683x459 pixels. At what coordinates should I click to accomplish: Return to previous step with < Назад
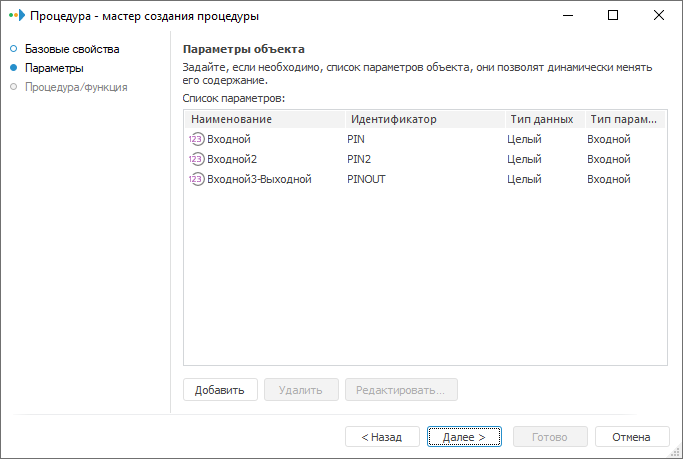[x=382, y=437]
